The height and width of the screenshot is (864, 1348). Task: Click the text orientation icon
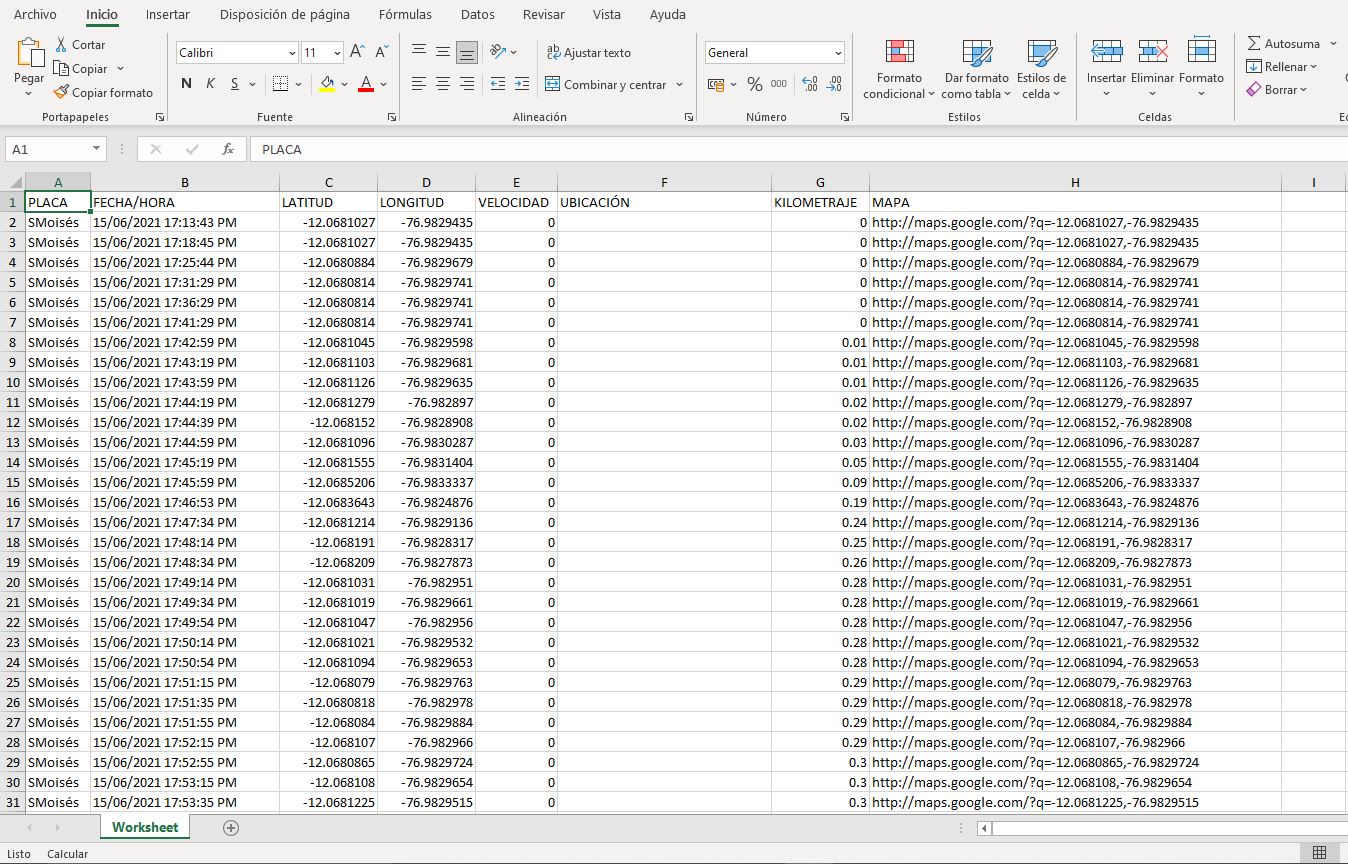[500, 52]
